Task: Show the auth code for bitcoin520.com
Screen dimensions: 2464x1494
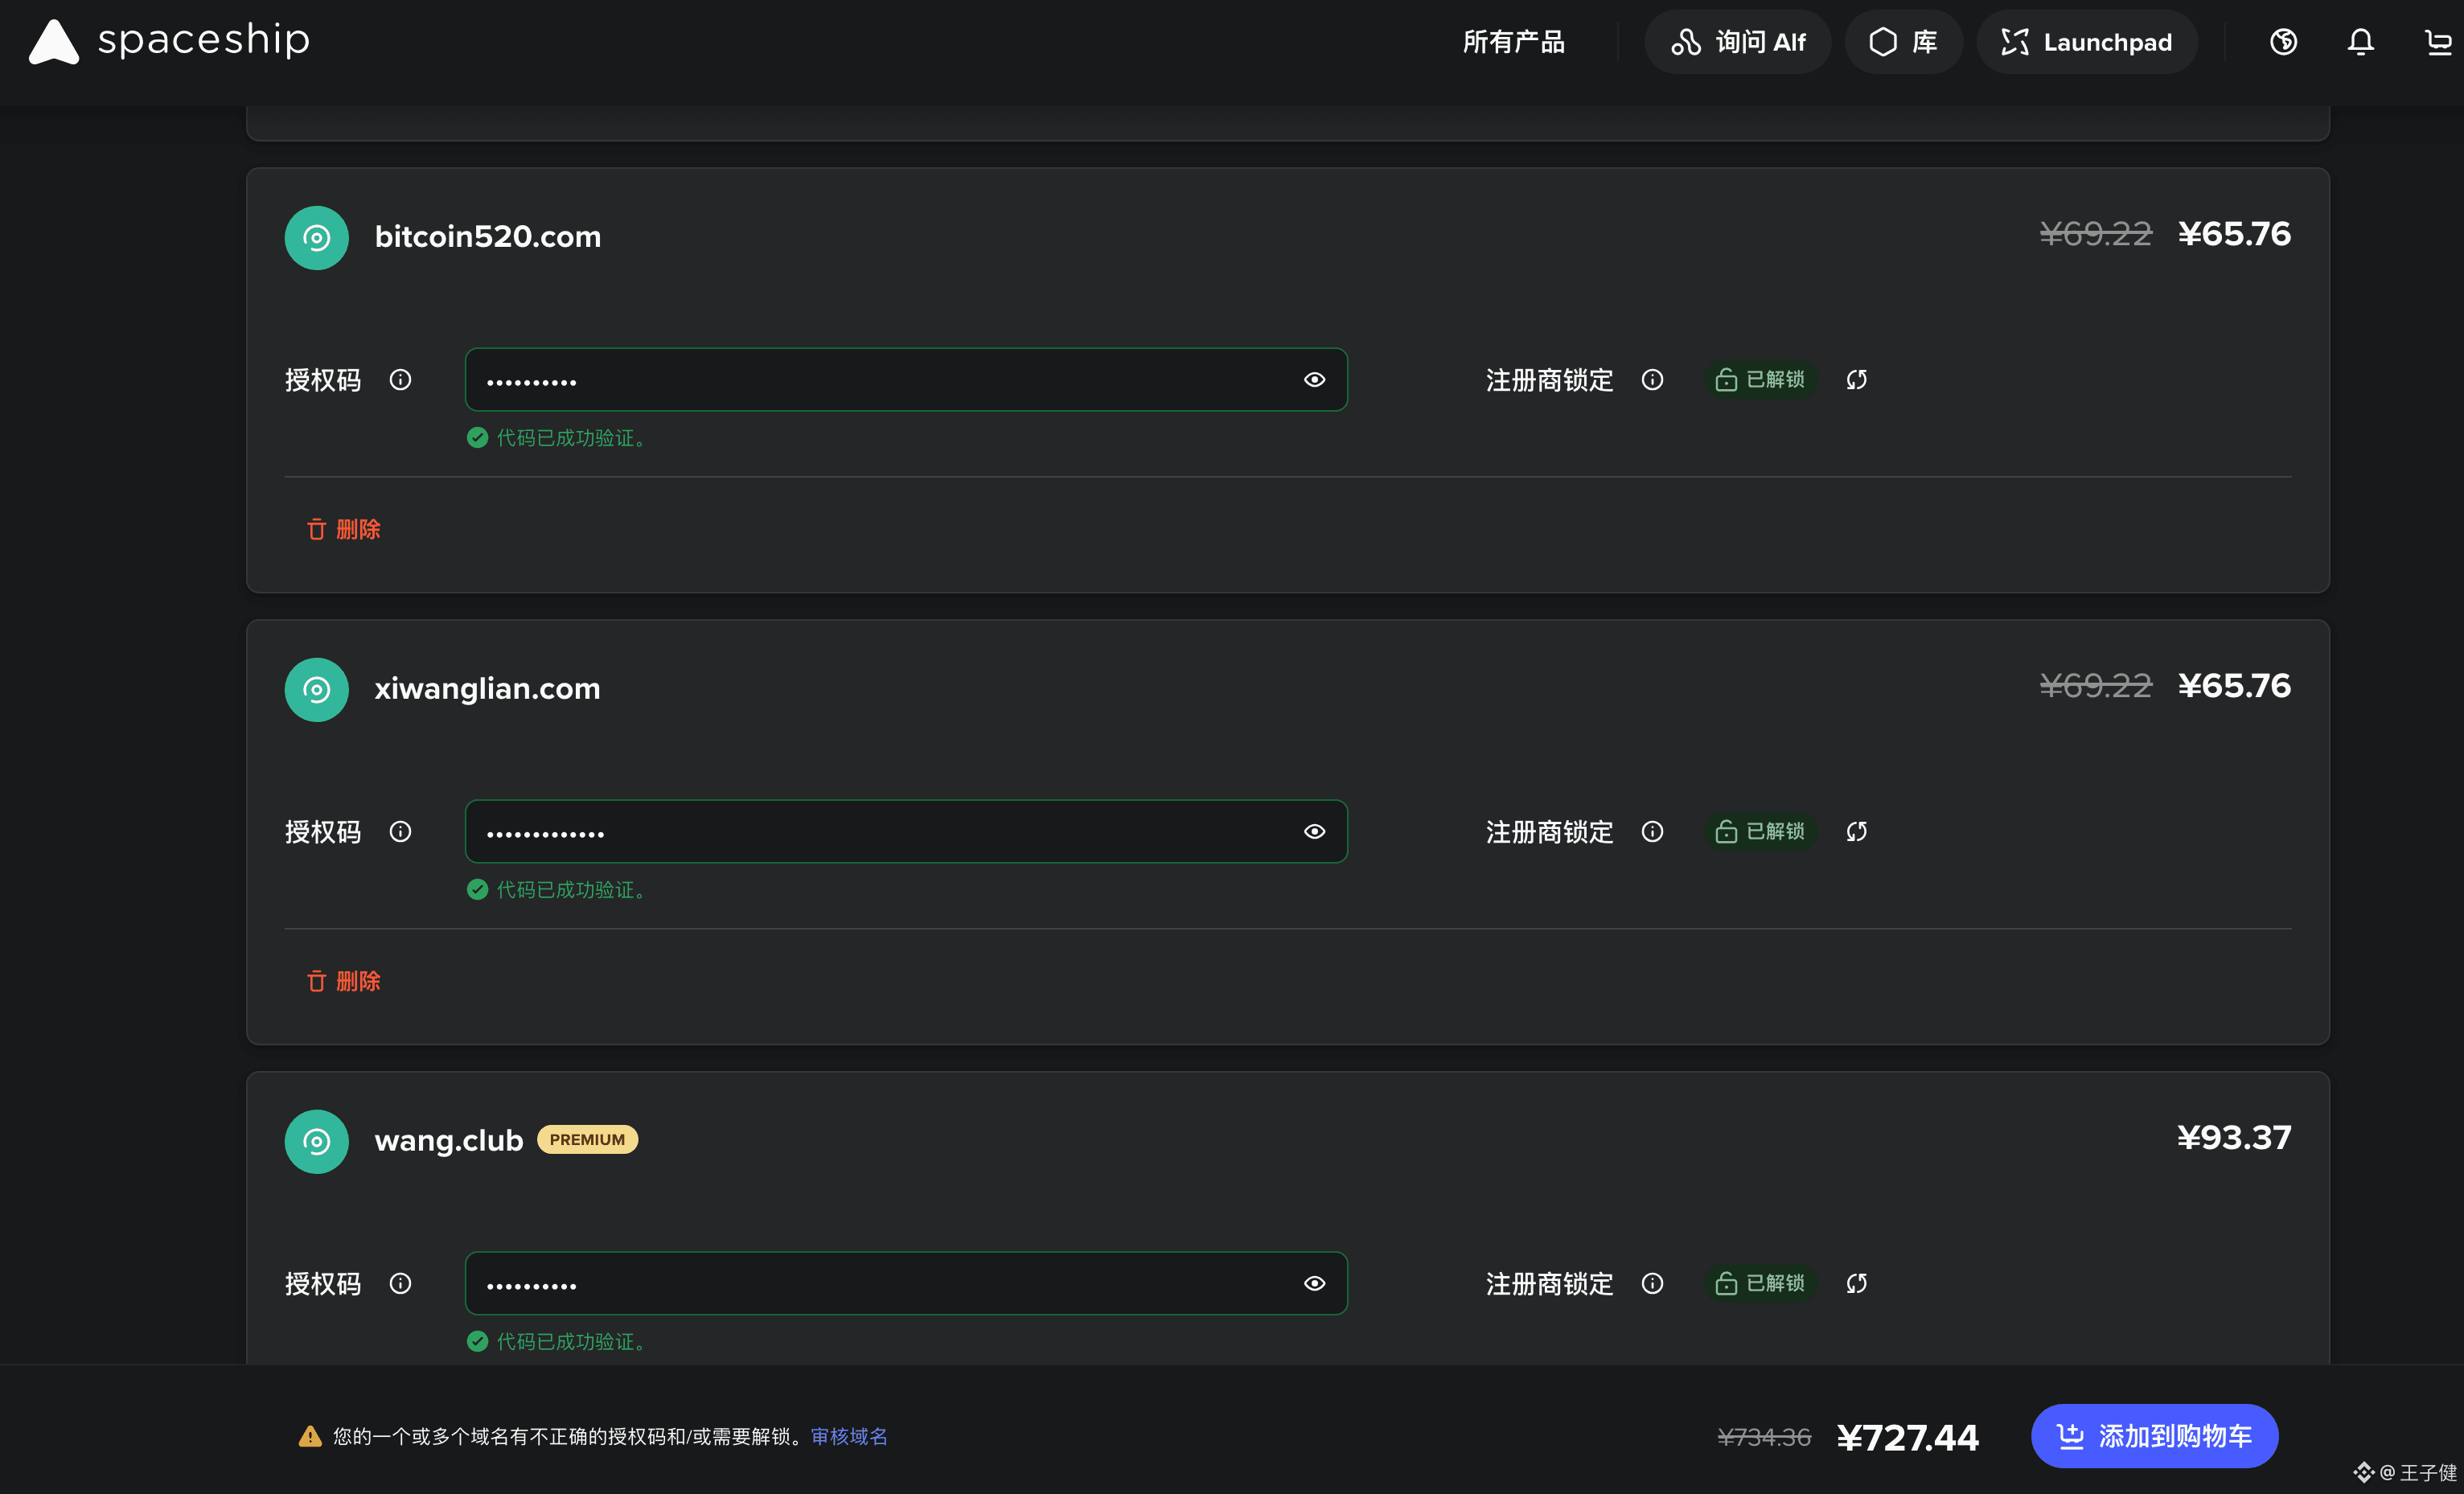Action: click(1314, 380)
